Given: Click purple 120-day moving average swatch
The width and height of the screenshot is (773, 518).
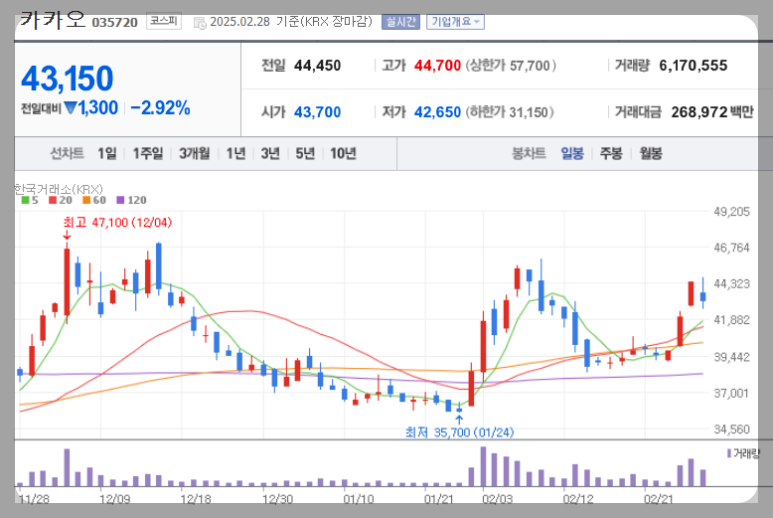Looking at the screenshot, I should [120, 200].
